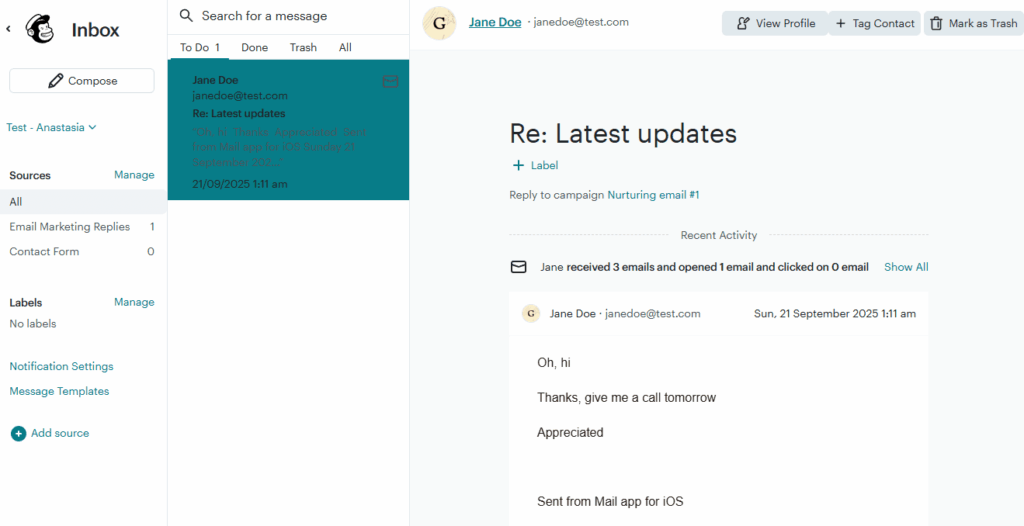Open Notification Settings

click(61, 366)
